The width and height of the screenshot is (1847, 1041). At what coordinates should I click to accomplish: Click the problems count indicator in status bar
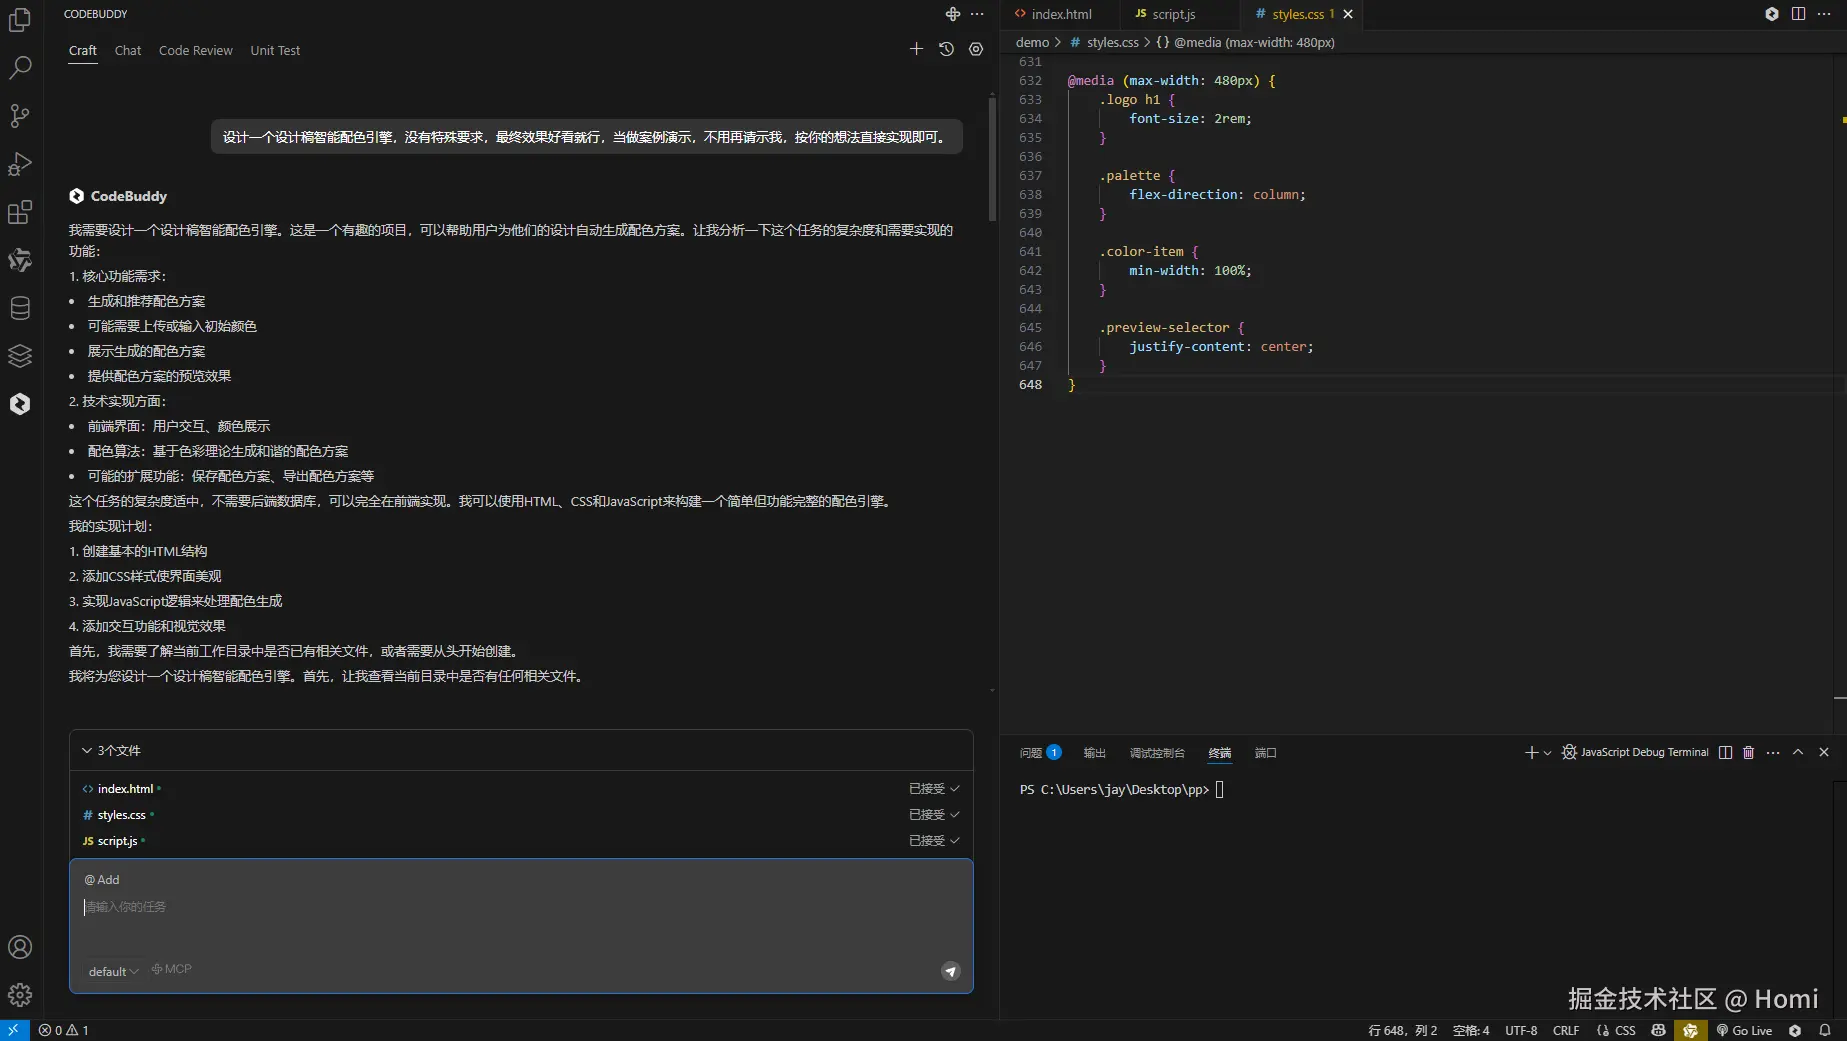pyautogui.click(x=63, y=1030)
